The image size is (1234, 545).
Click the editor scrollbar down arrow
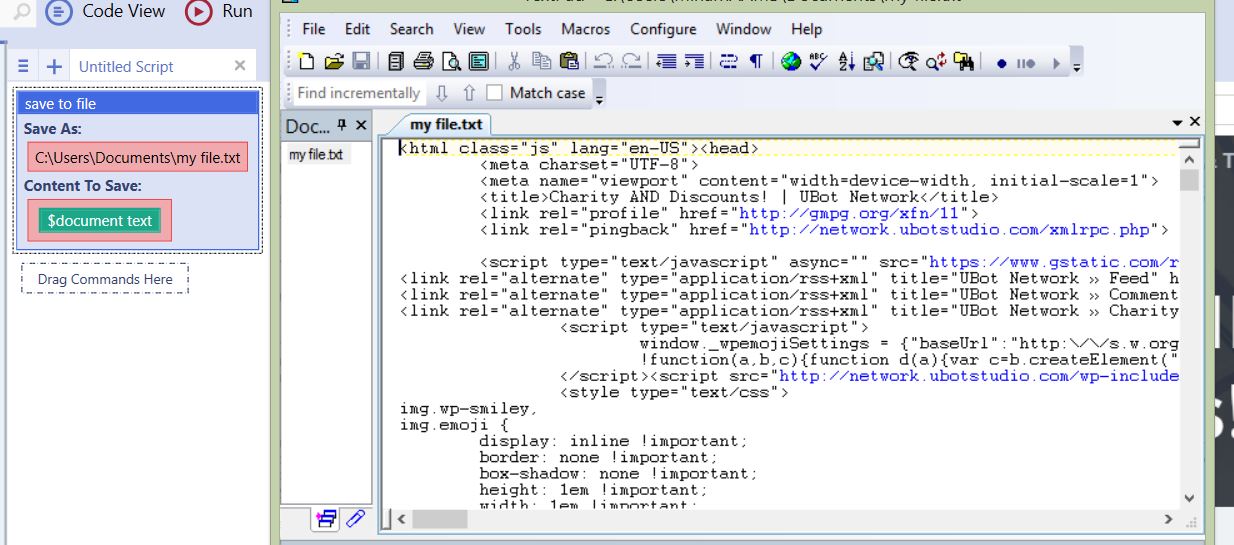[1189, 497]
